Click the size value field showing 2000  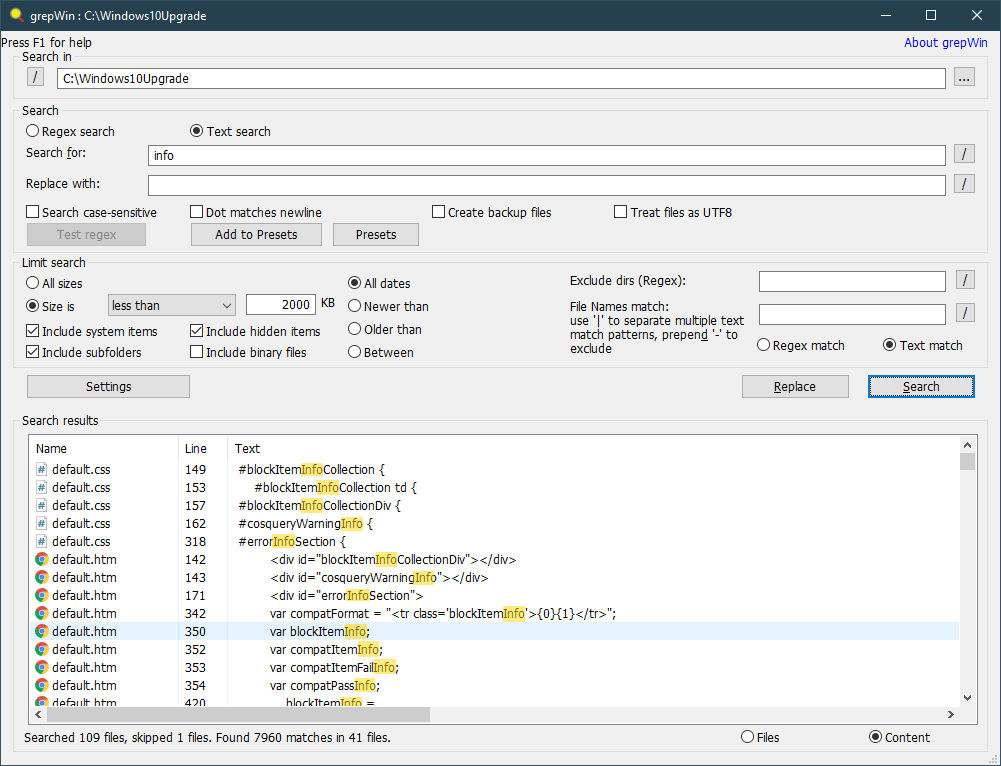[x=281, y=304]
